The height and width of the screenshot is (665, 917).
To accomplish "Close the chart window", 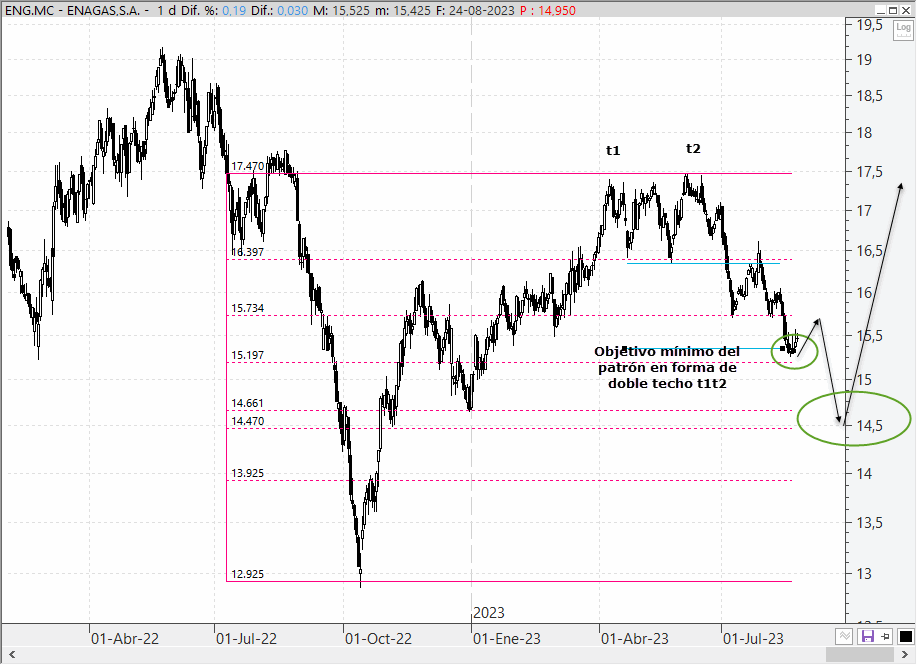I will point(904,10).
